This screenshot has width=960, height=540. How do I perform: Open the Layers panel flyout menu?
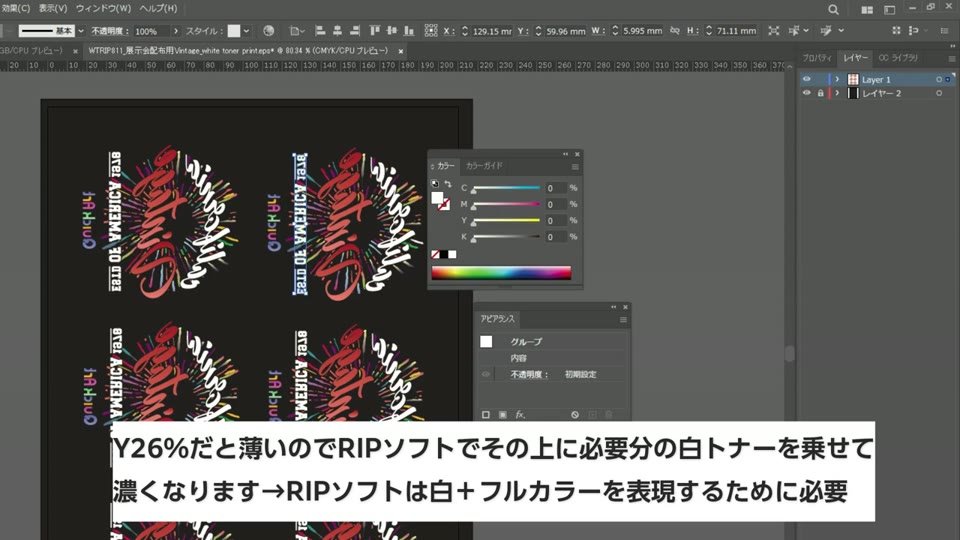click(951, 58)
